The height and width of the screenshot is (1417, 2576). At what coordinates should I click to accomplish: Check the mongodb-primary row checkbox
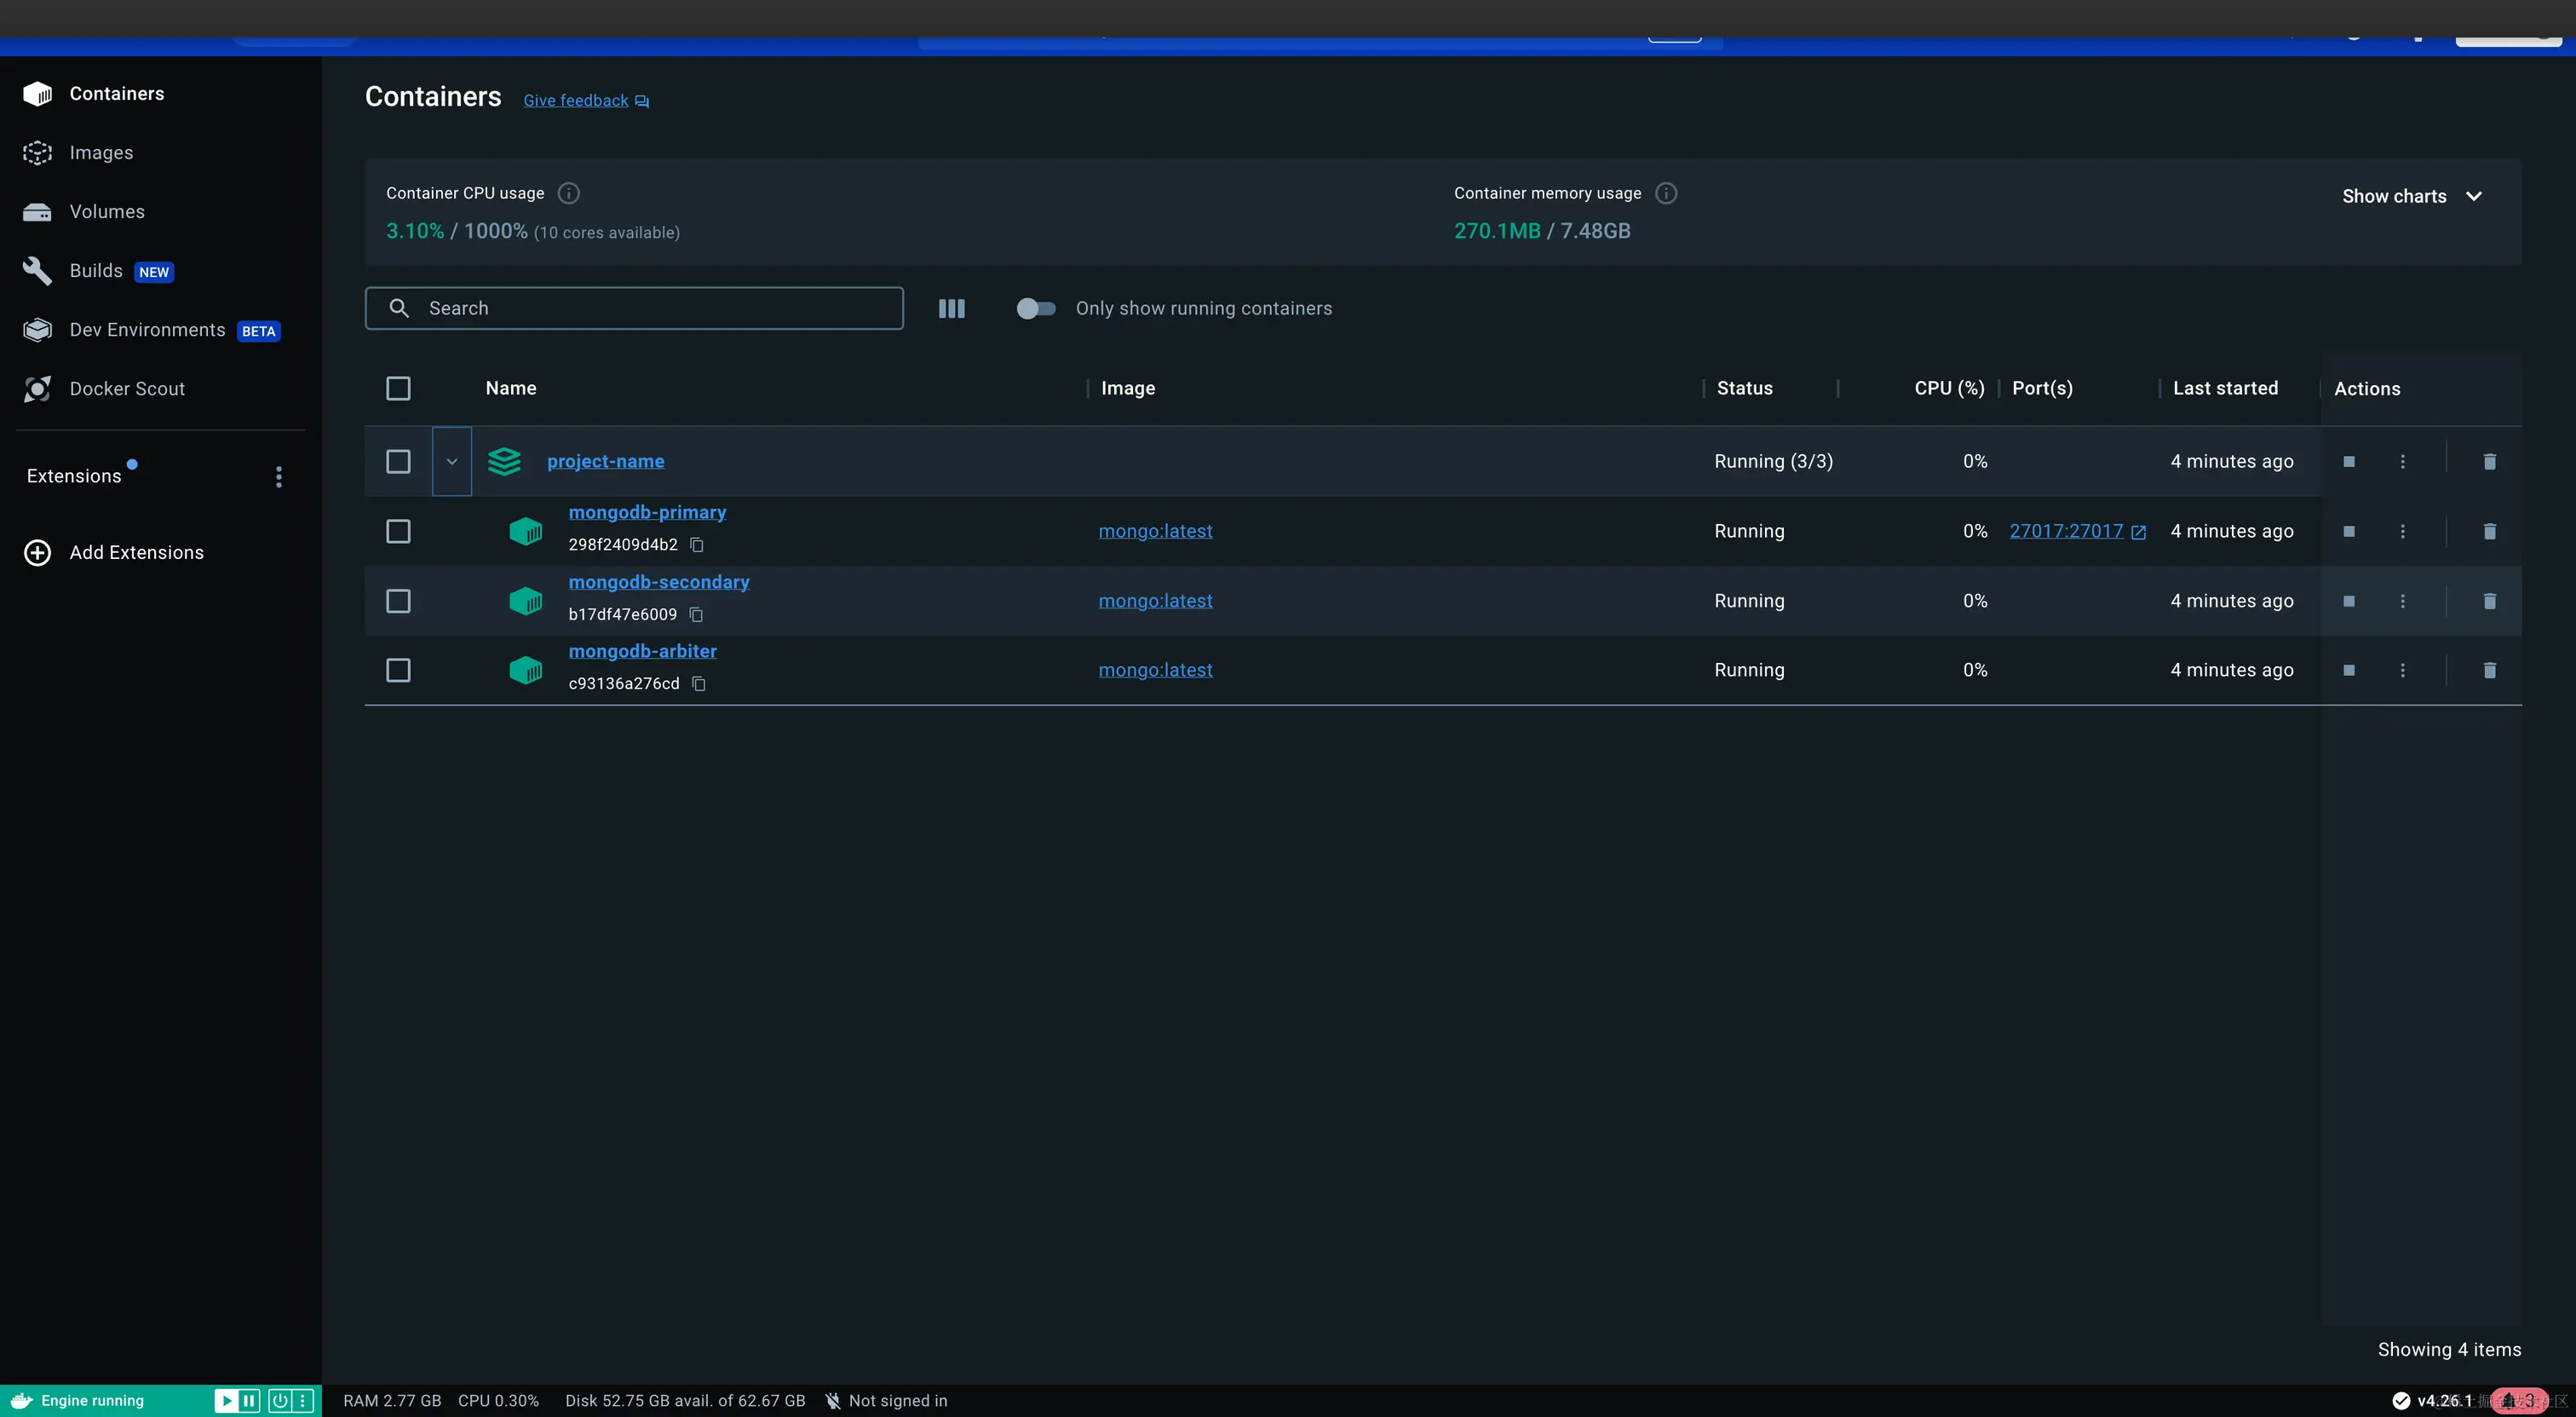click(x=398, y=531)
